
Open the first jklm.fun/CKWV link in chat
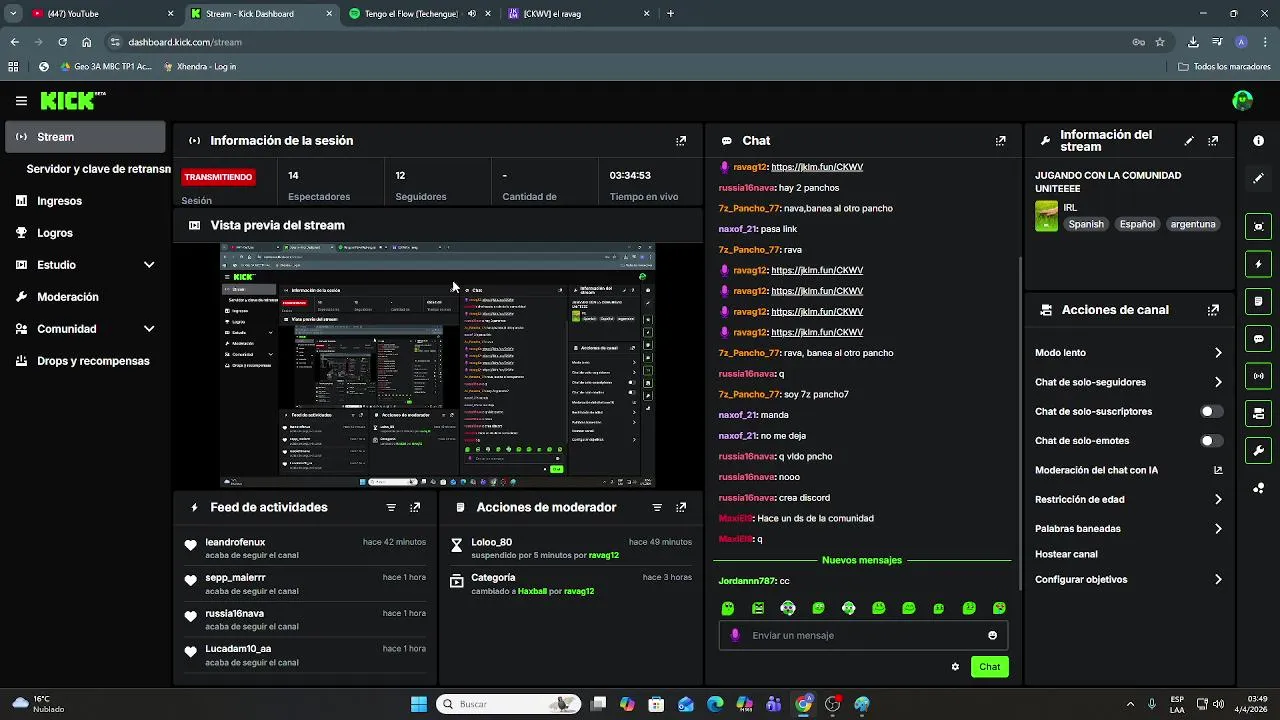point(817,167)
